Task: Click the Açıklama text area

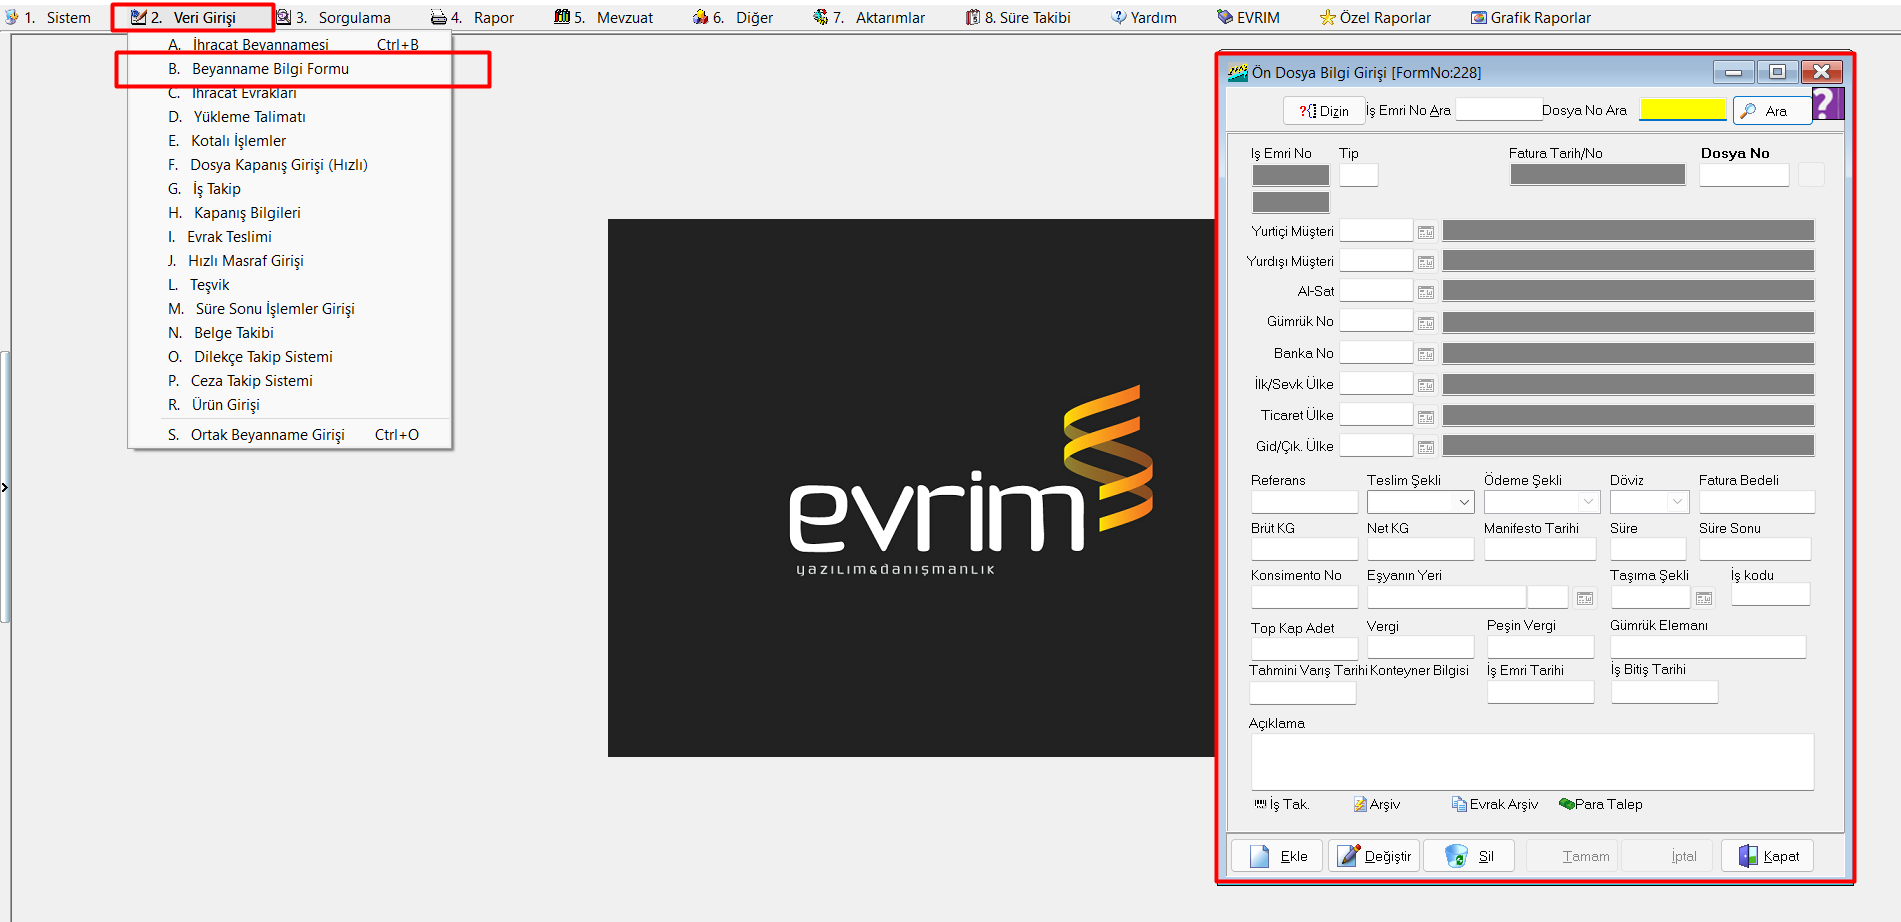Action: (x=1532, y=762)
